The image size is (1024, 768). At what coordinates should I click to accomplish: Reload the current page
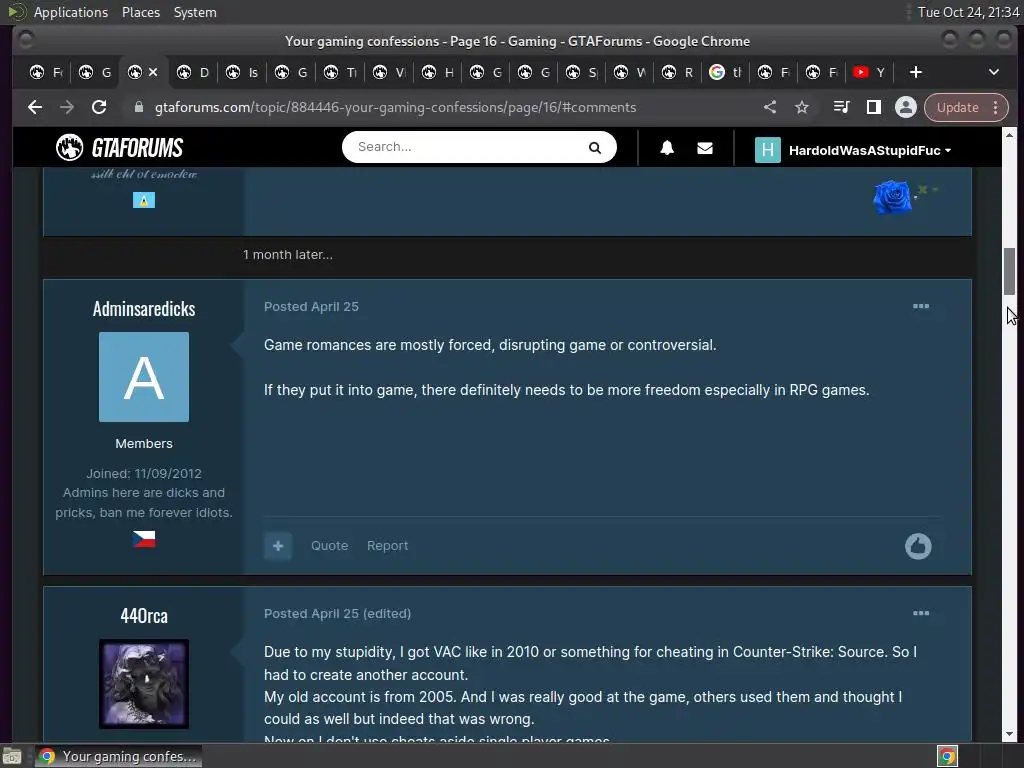[99, 107]
